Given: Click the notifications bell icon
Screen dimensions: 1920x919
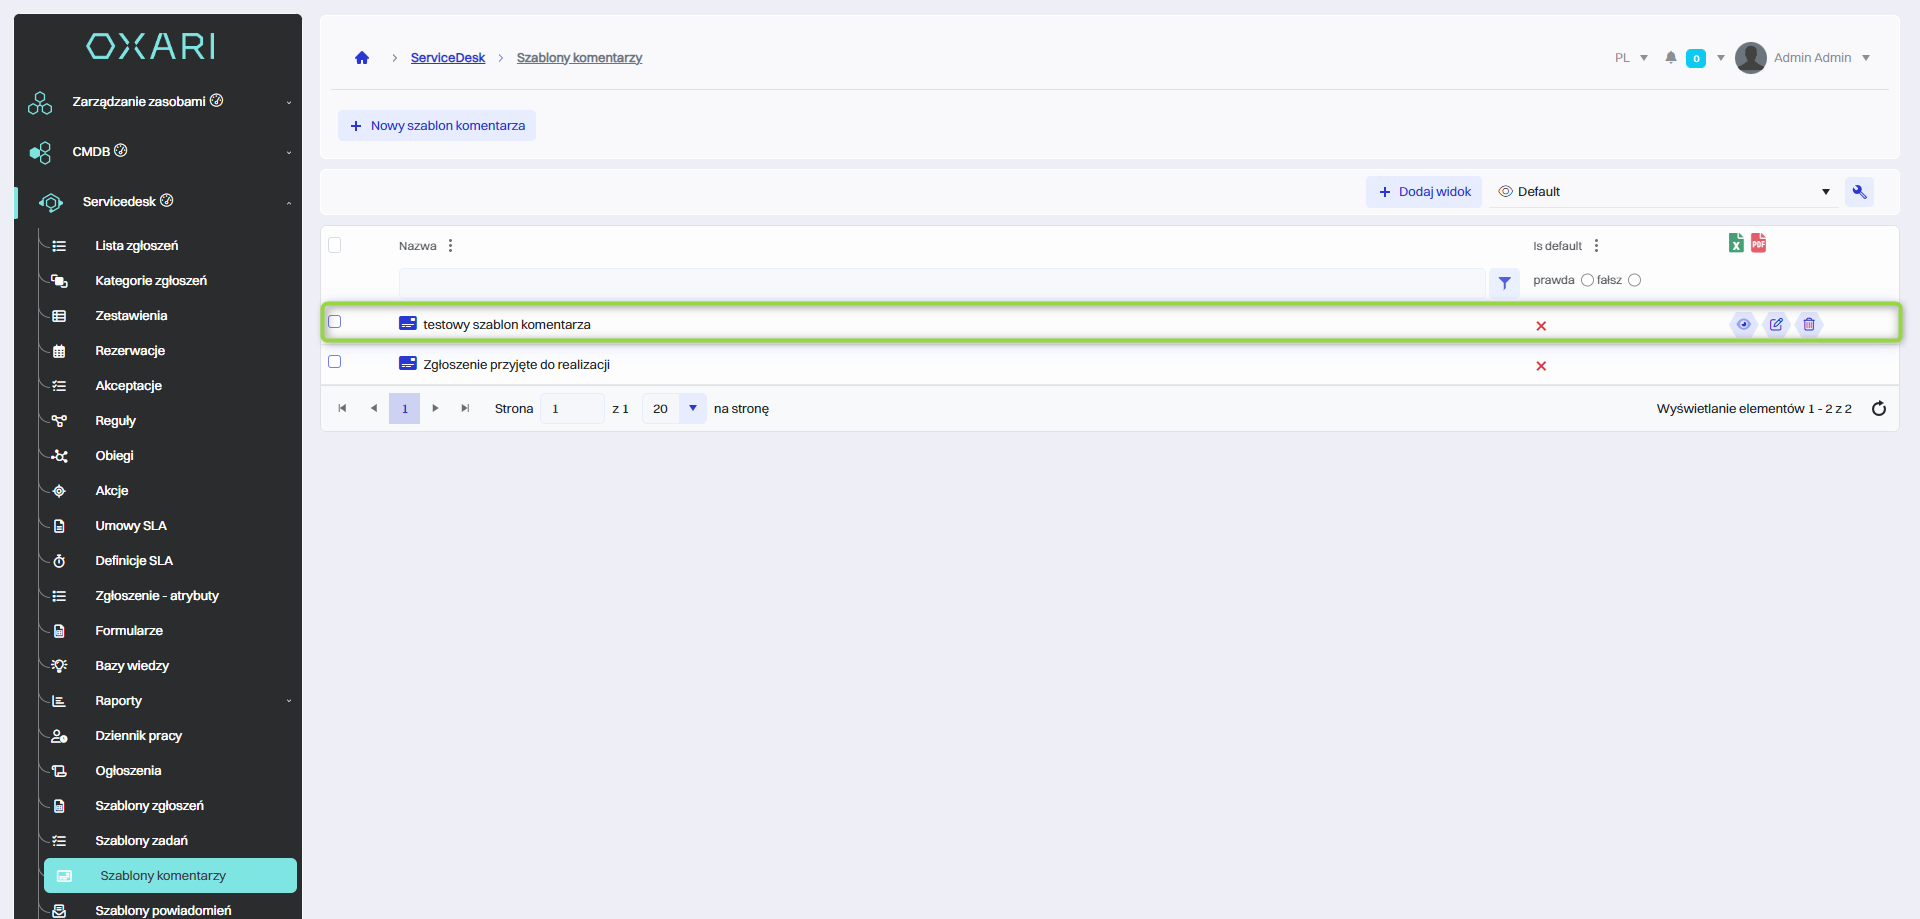Looking at the screenshot, I should coord(1670,58).
